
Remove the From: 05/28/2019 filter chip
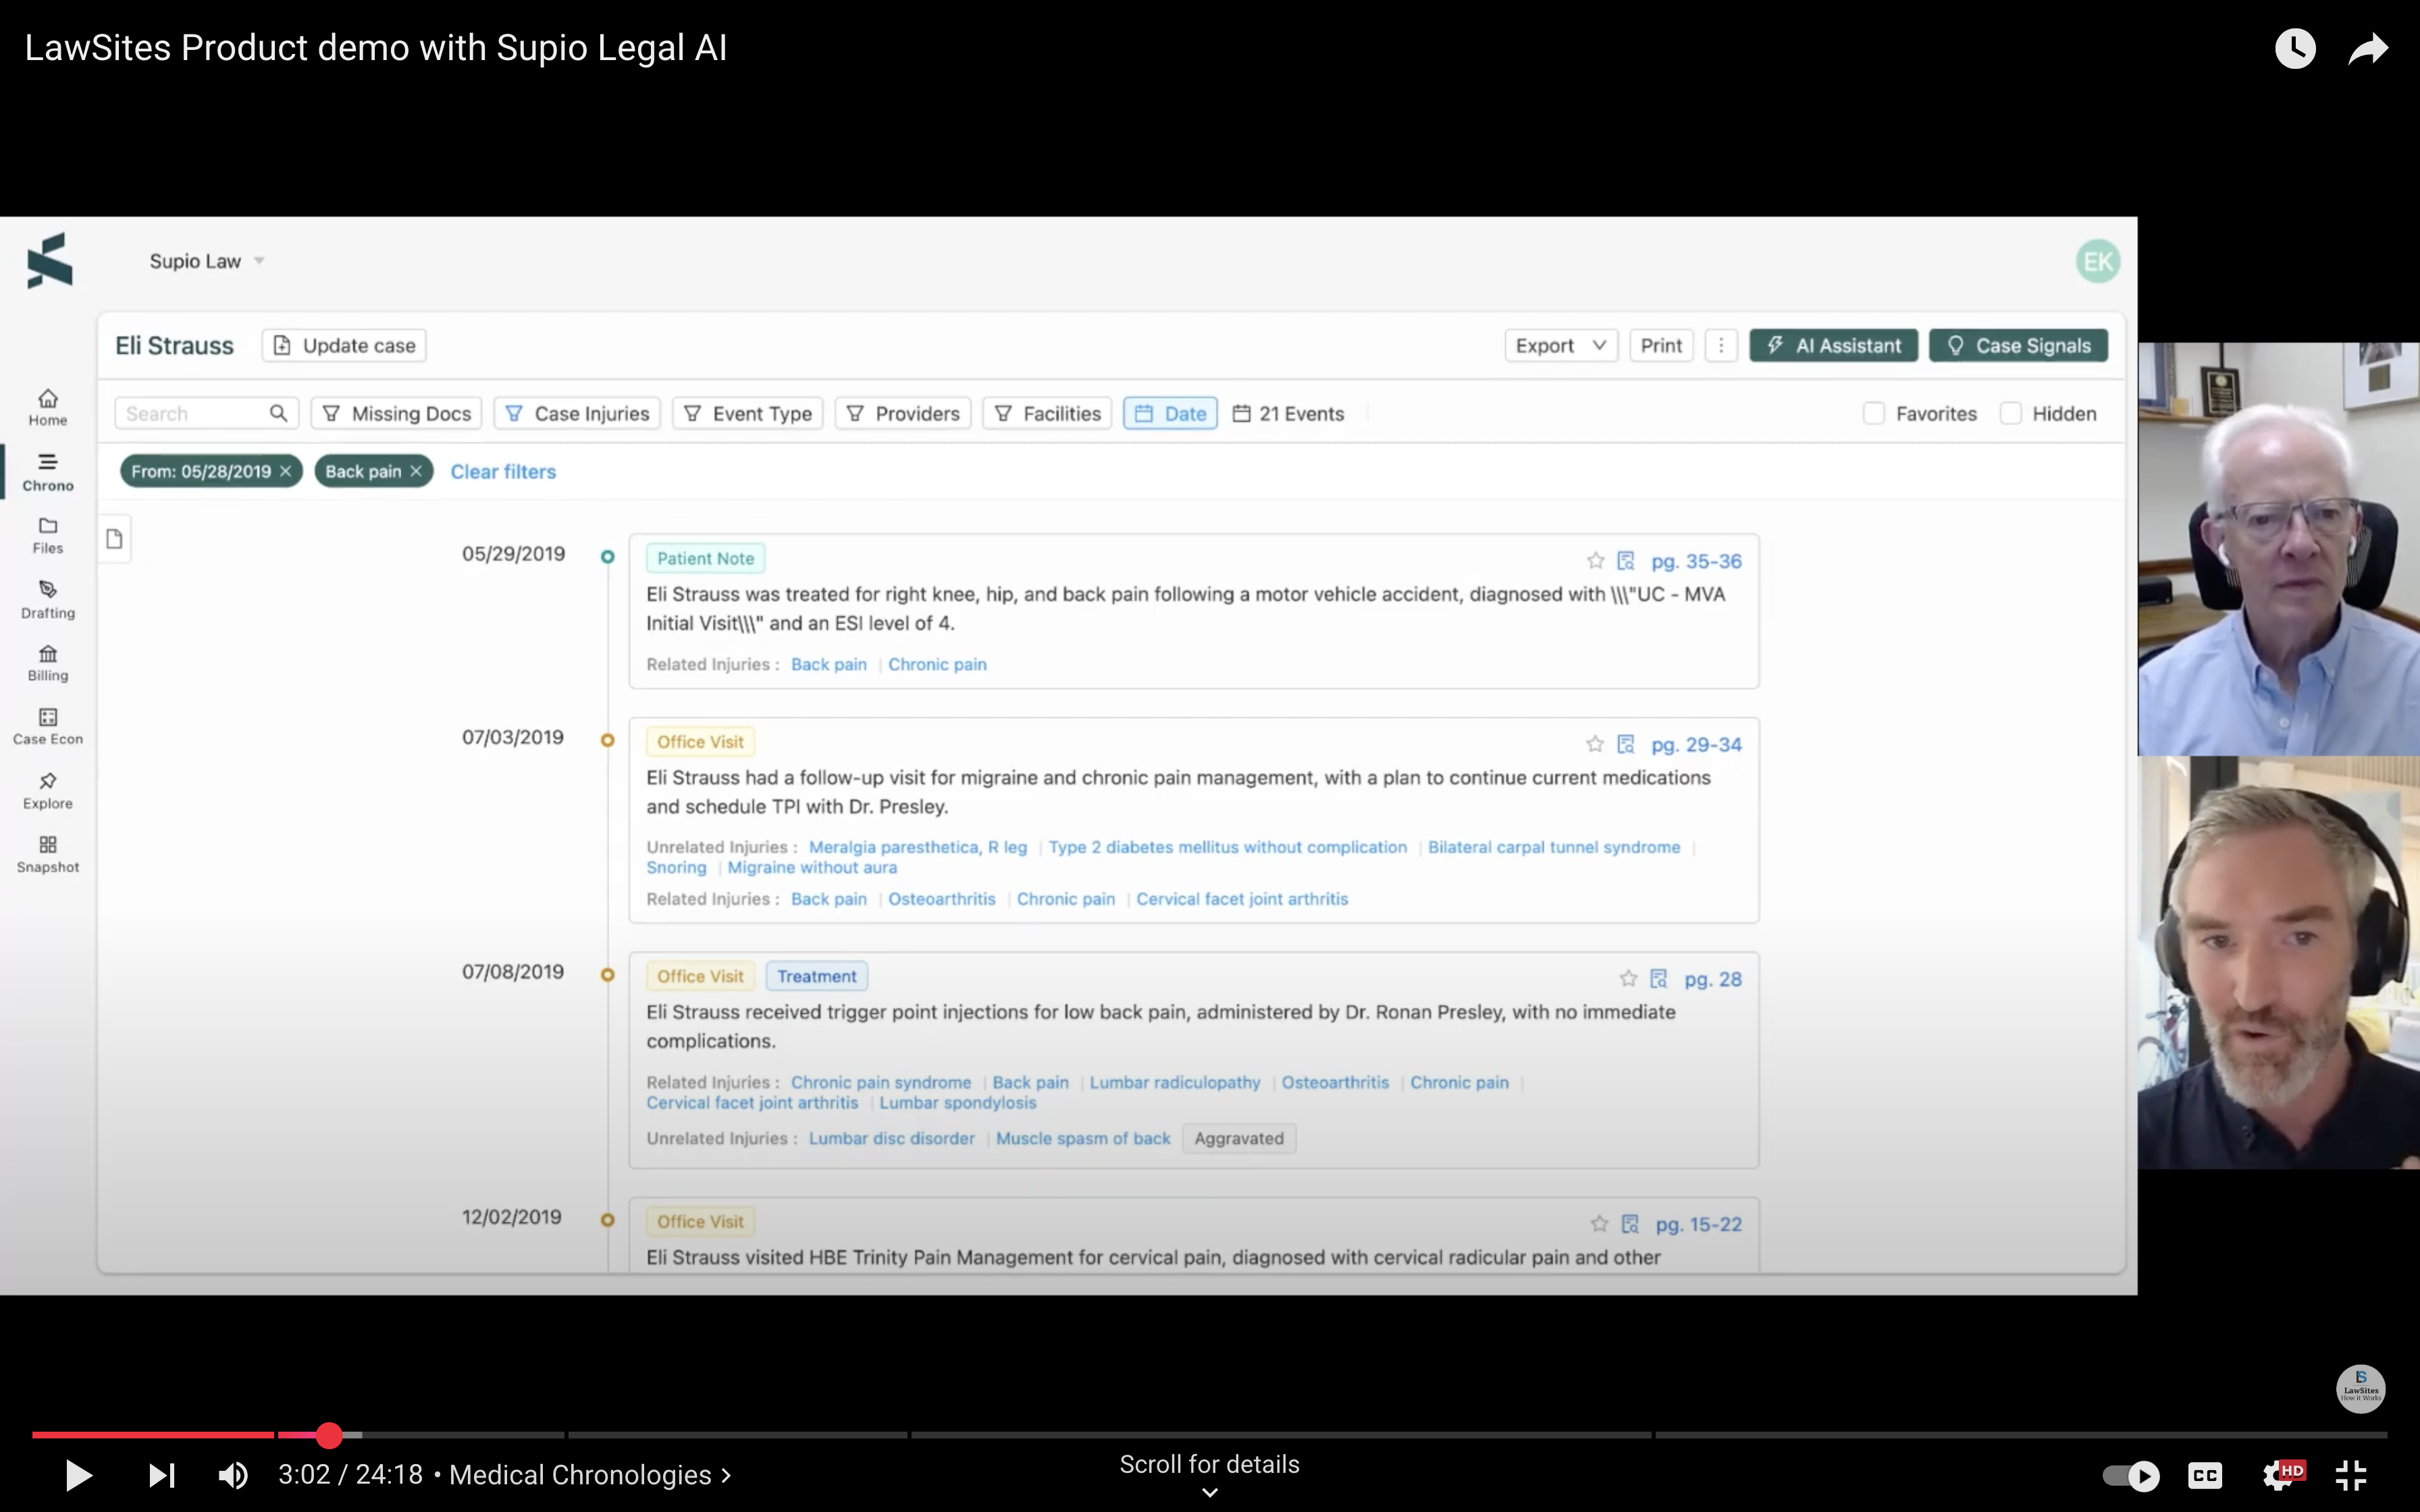point(285,471)
